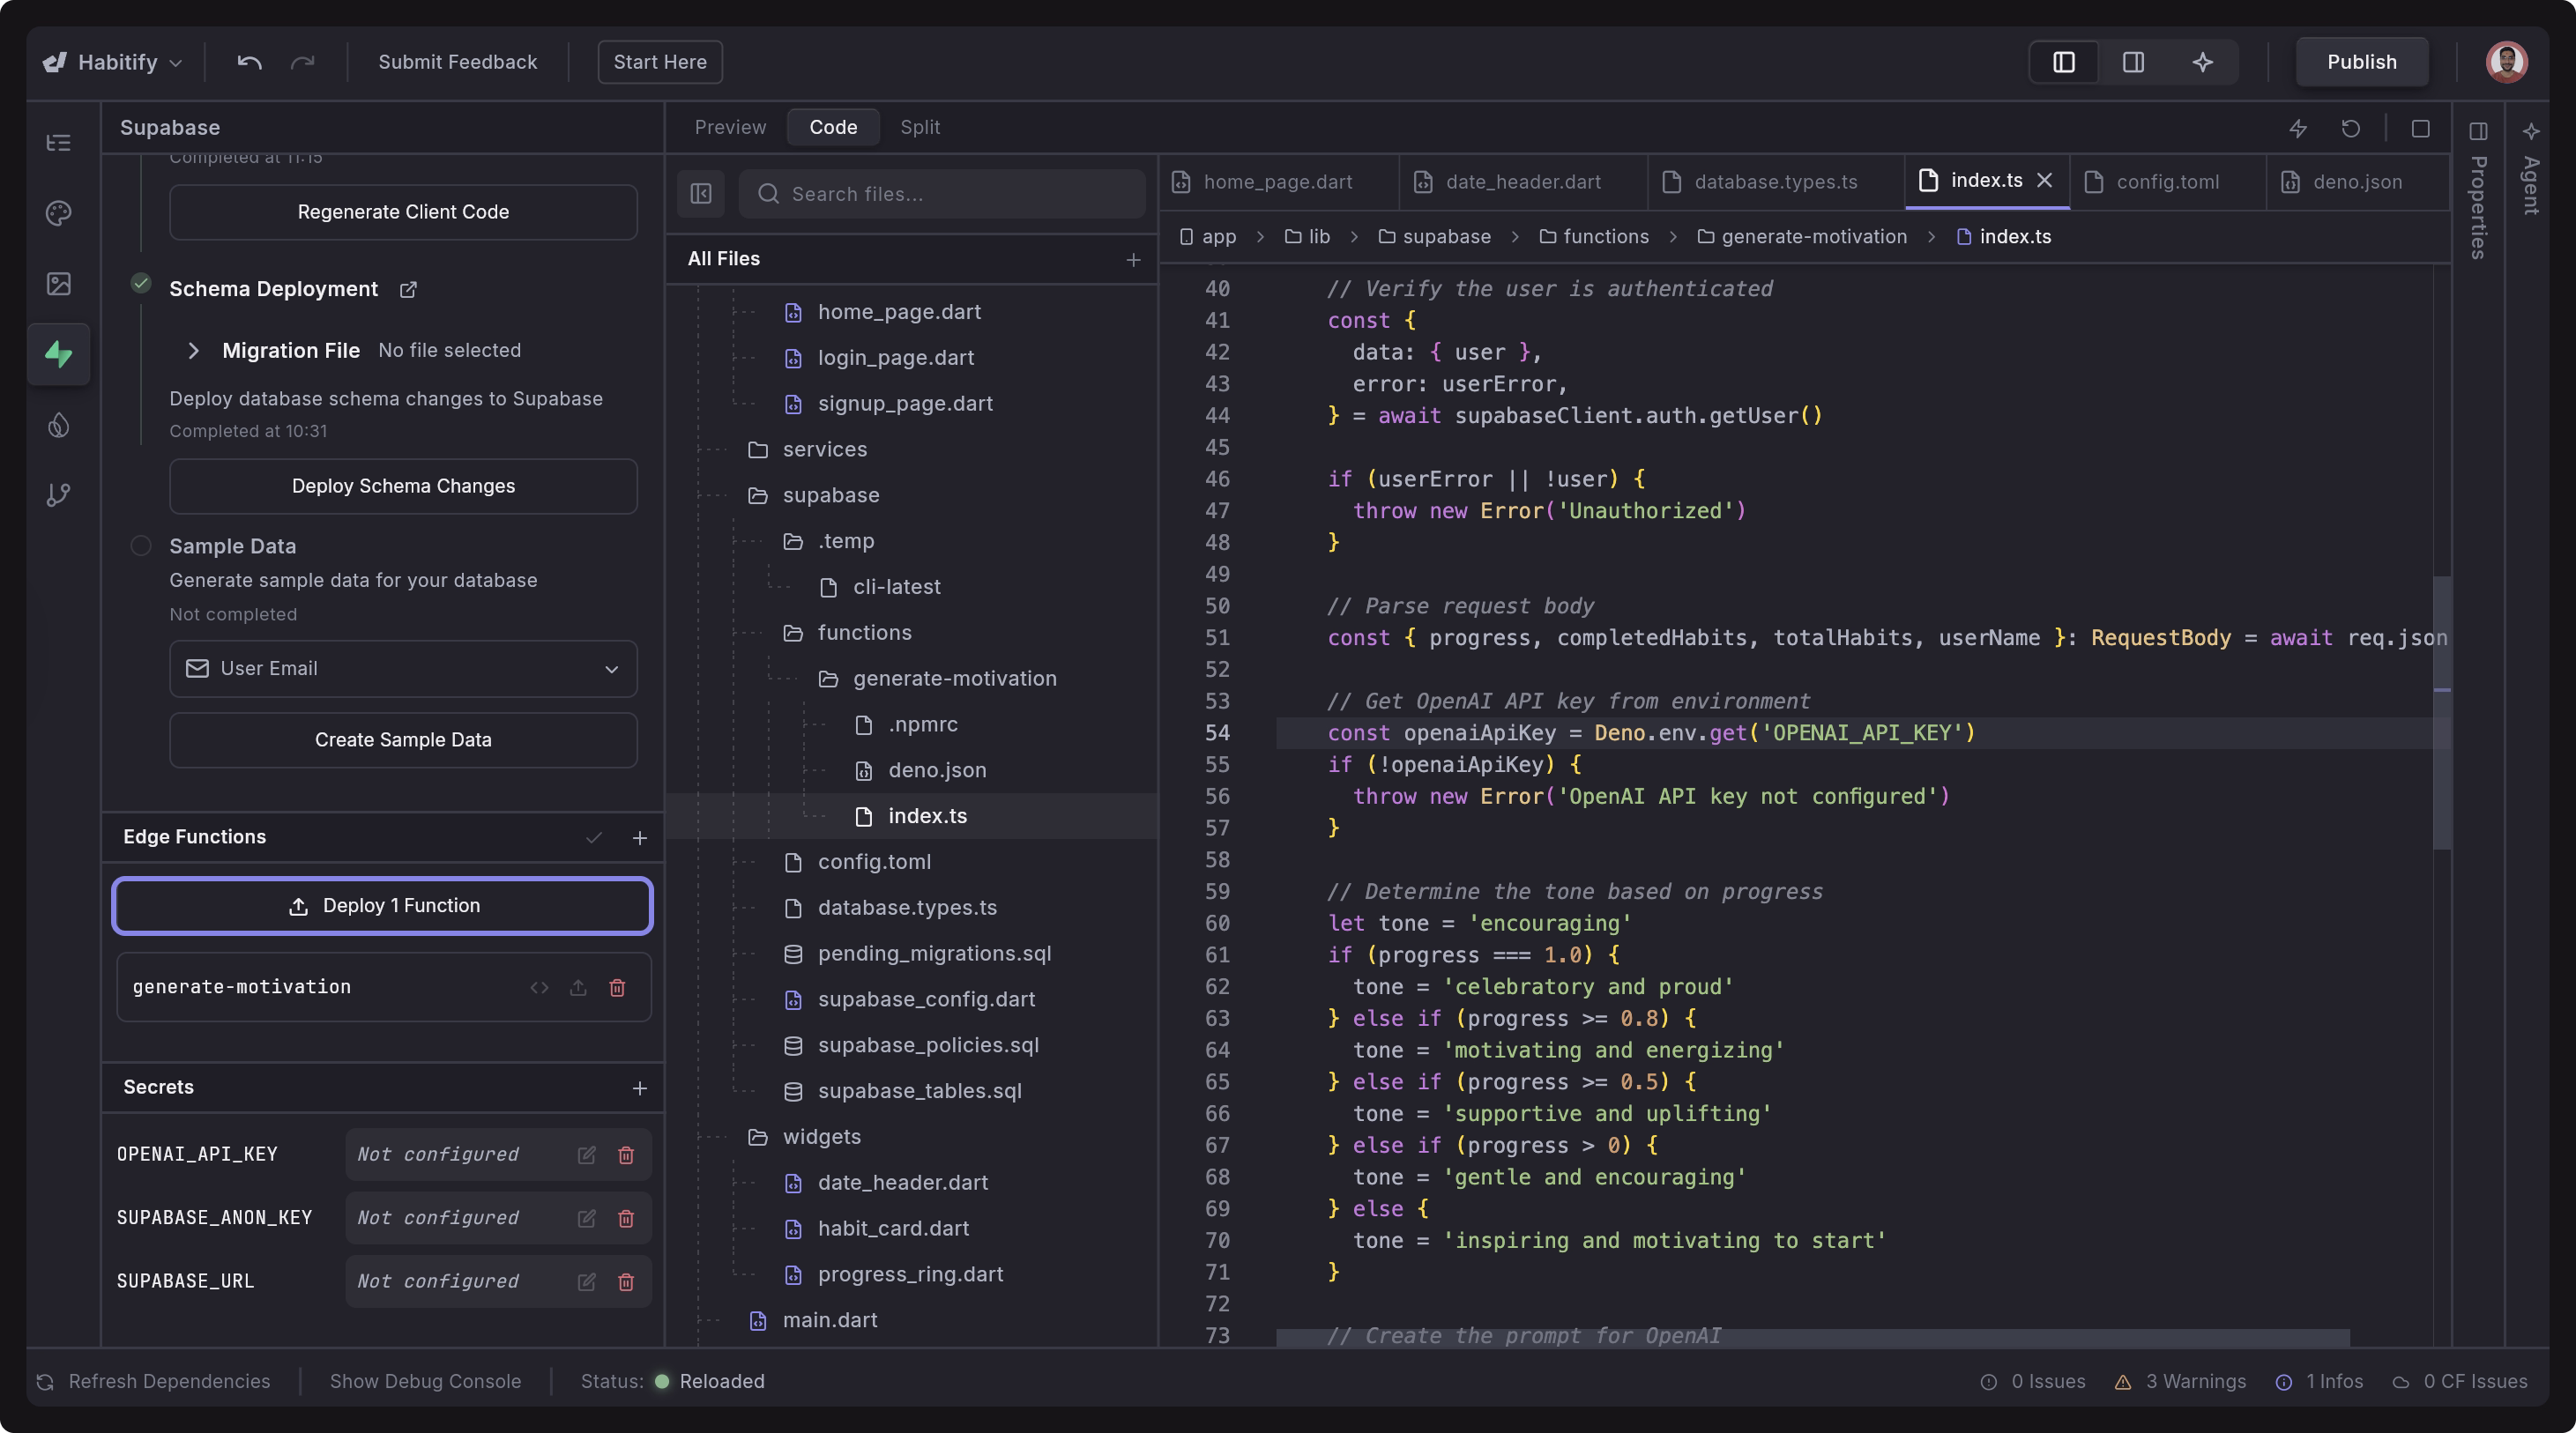
Task: Click the Deploy Schema Changes button
Action: tap(402, 486)
